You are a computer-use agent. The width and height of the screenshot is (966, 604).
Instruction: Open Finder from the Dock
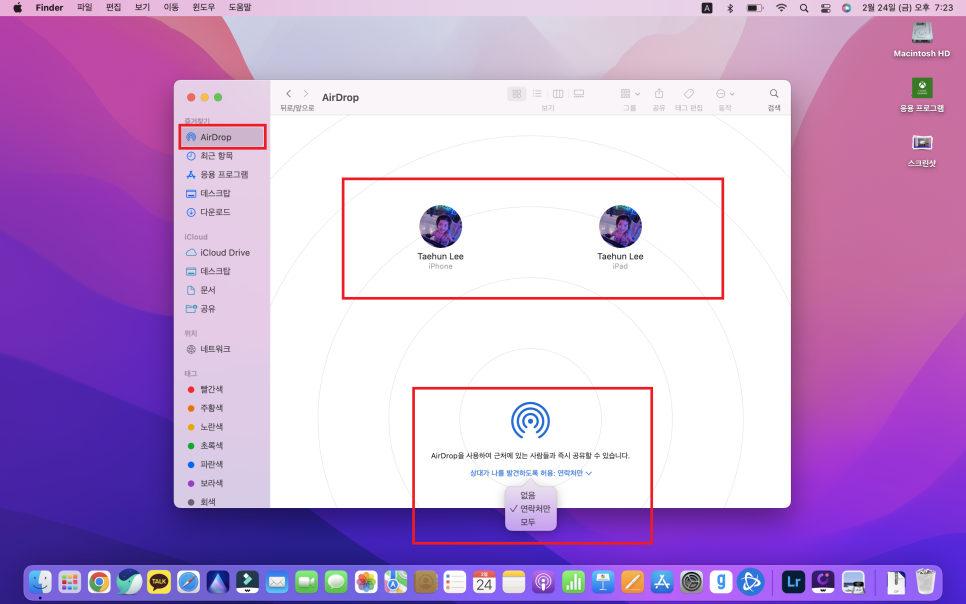(40, 581)
